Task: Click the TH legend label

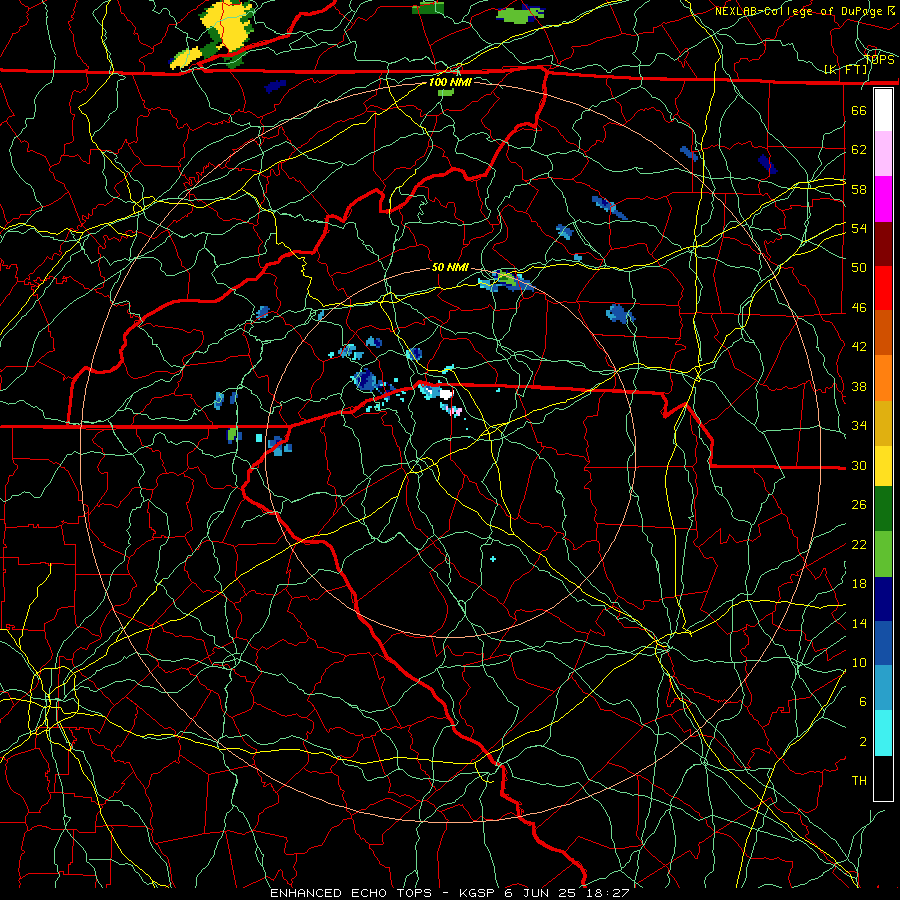Action: point(859,781)
